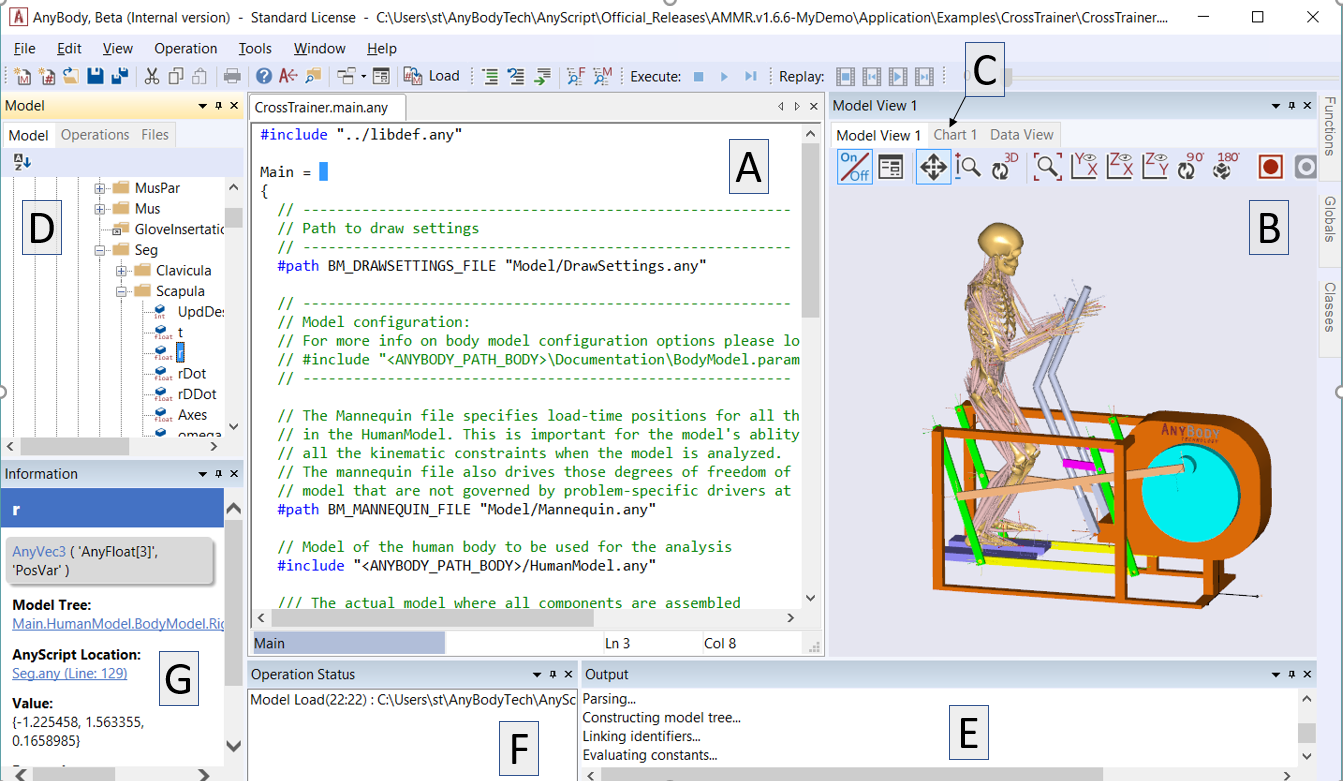
Task: Switch to the YX plane view
Action: [x=1083, y=167]
